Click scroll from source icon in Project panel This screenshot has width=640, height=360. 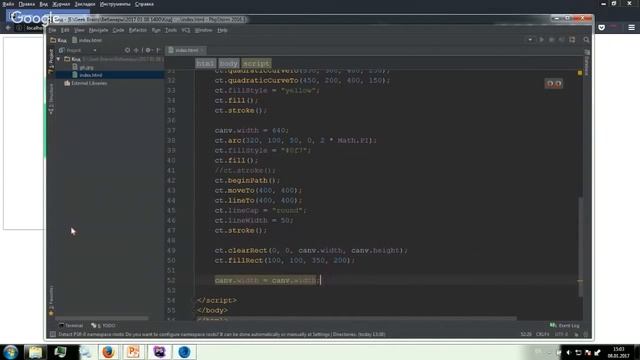pyautogui.click(x=127, y=50)
